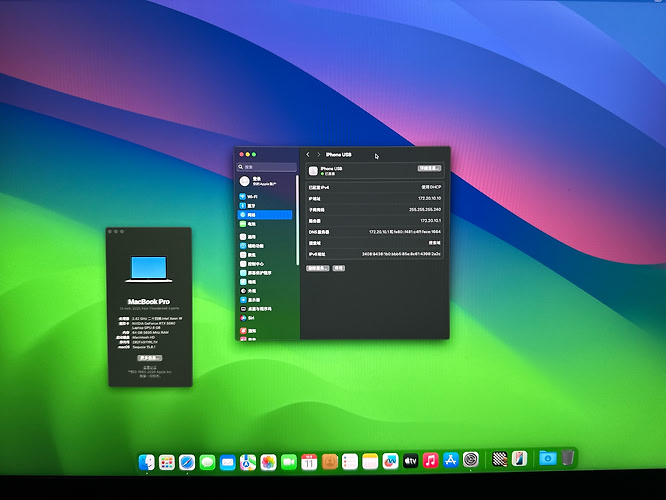Open Displays settings in the sidebar

(x=265, y=300)
